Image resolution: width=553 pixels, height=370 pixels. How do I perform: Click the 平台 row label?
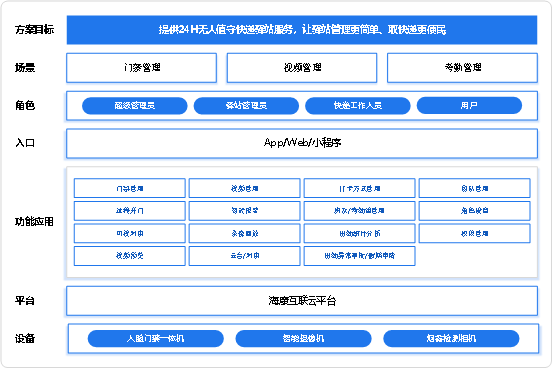click(25, 301)
